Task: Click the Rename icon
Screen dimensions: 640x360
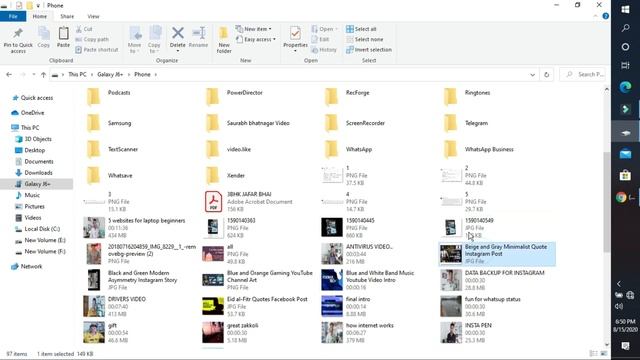Action: (x=199, y=33)
